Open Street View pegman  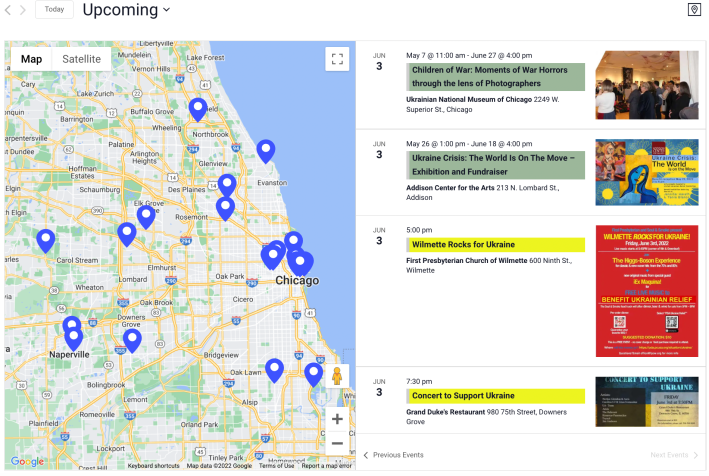(337, 376)
